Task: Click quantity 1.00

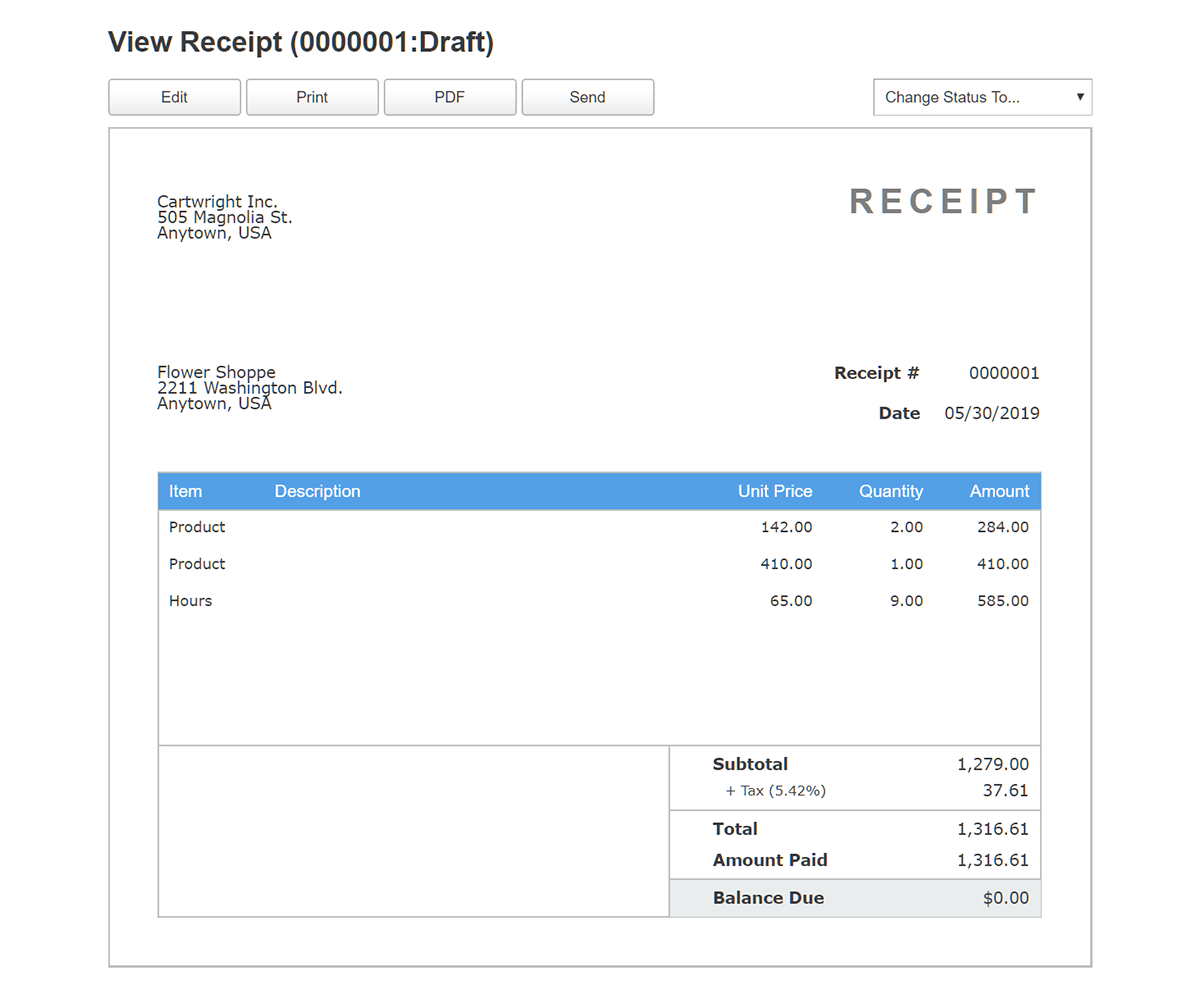Action: 907,564
